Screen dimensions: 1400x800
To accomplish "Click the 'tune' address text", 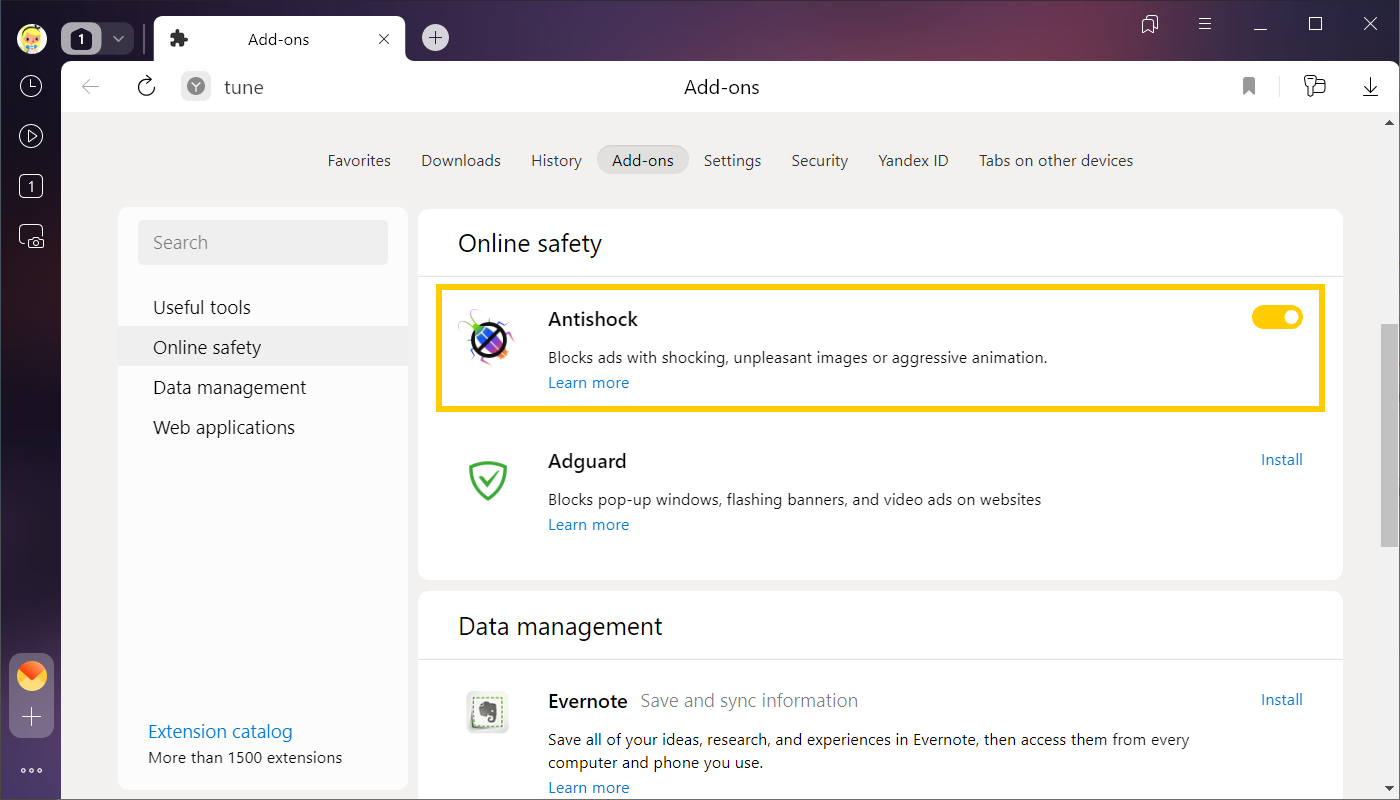I will click(244, 87).
